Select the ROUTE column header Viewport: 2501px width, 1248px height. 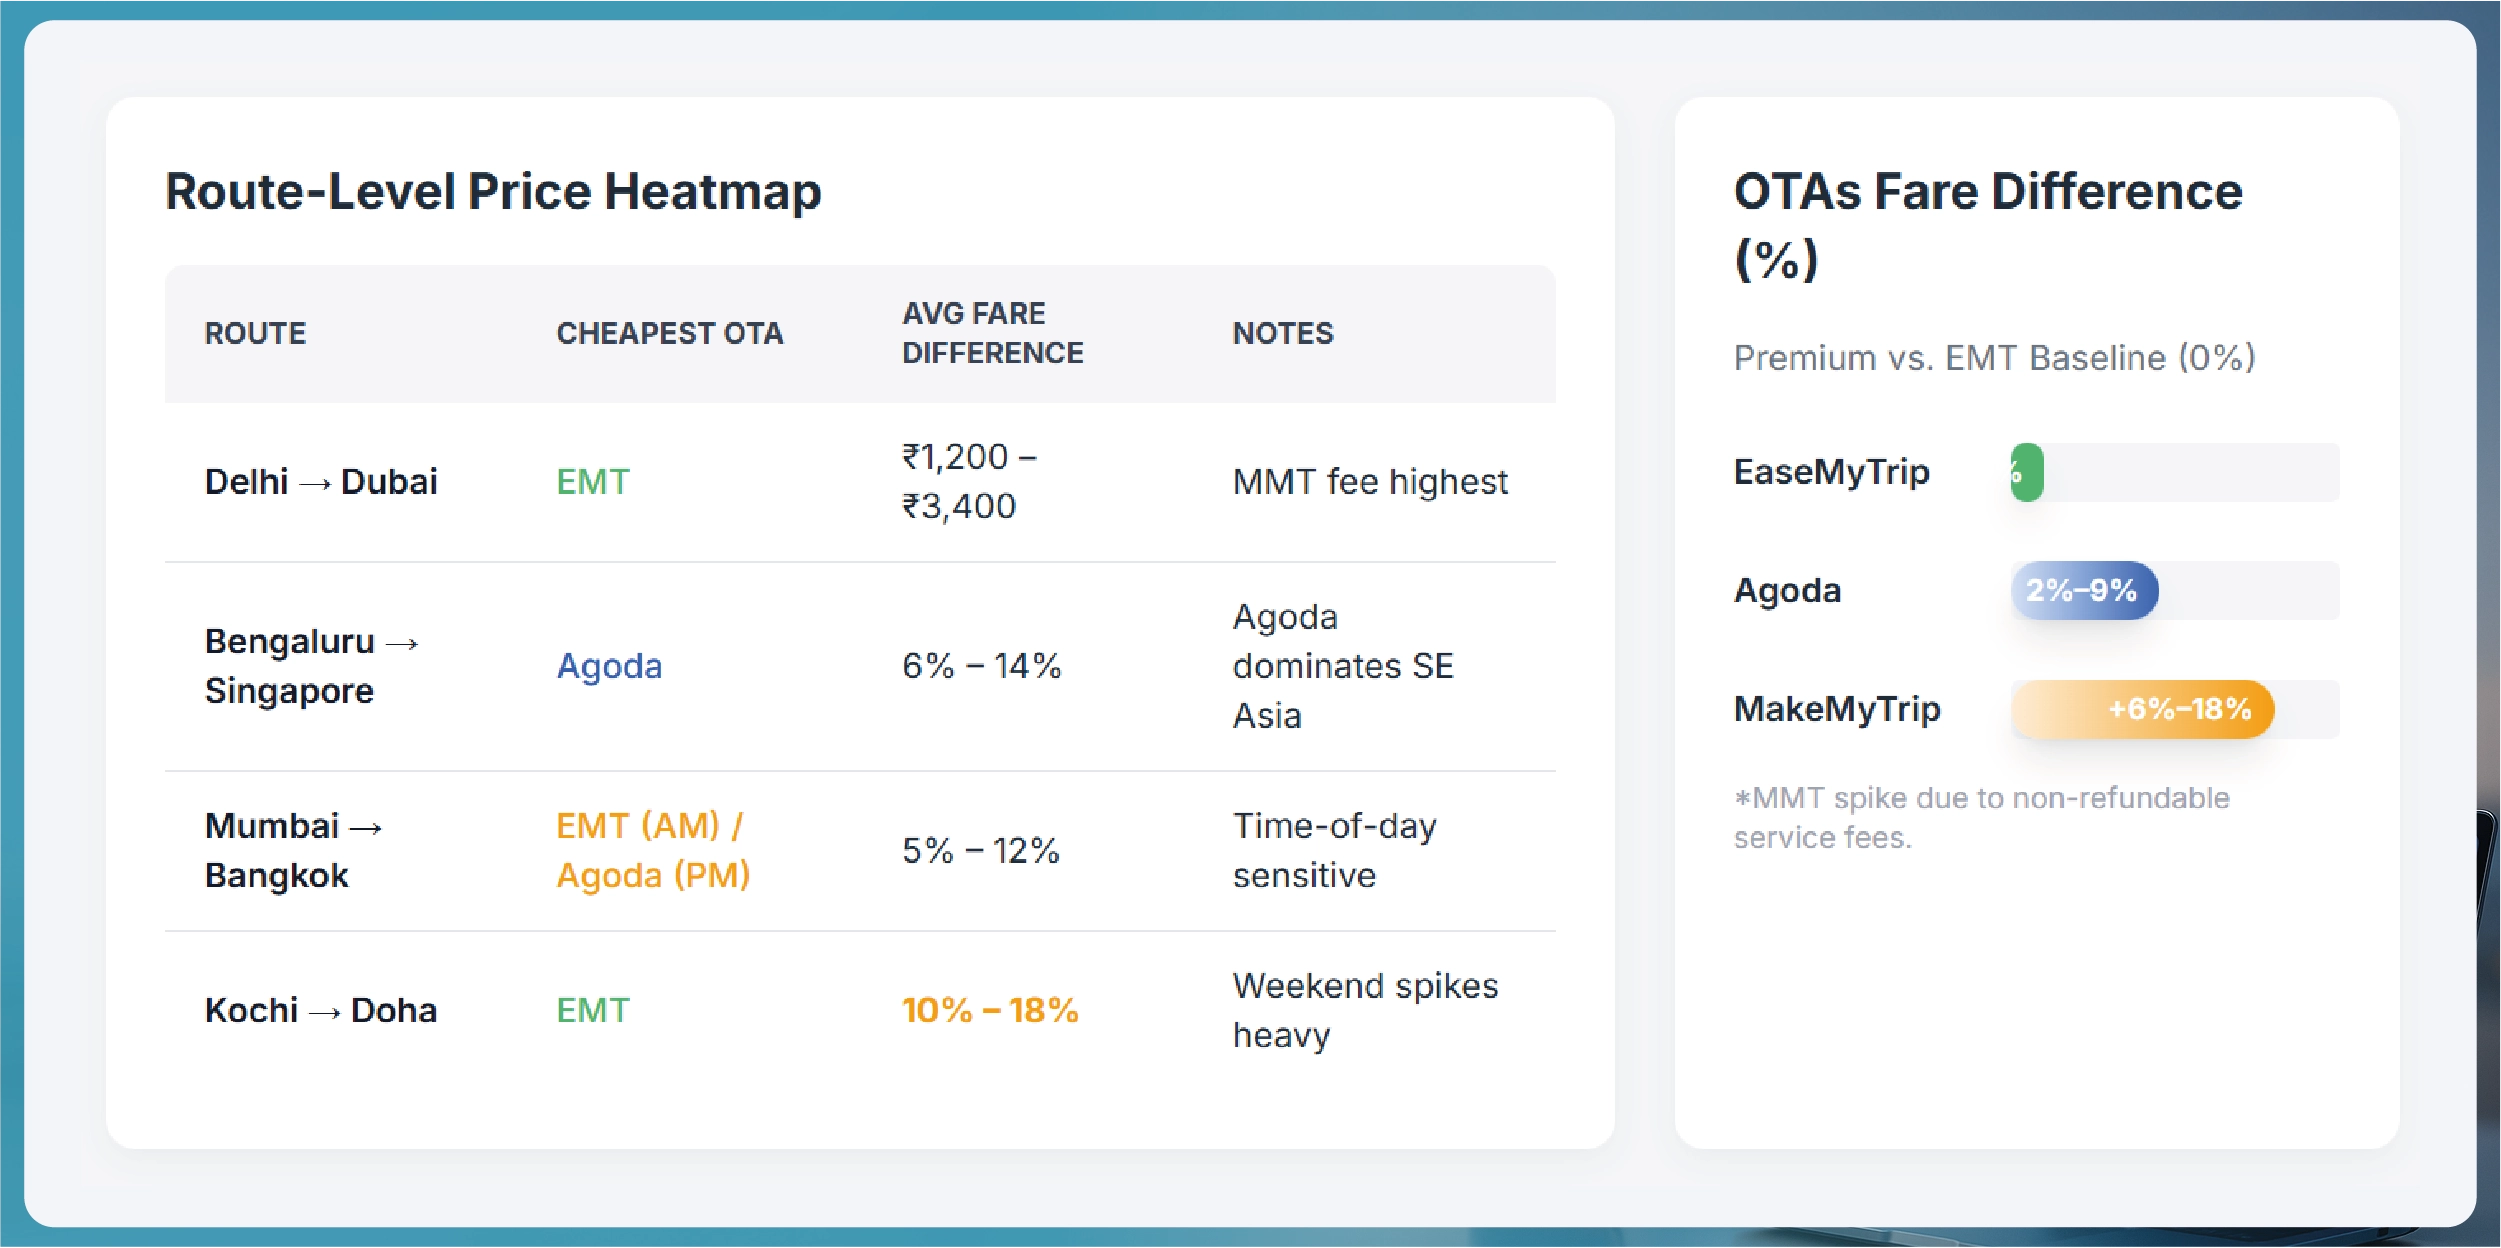tap(255, 333)
